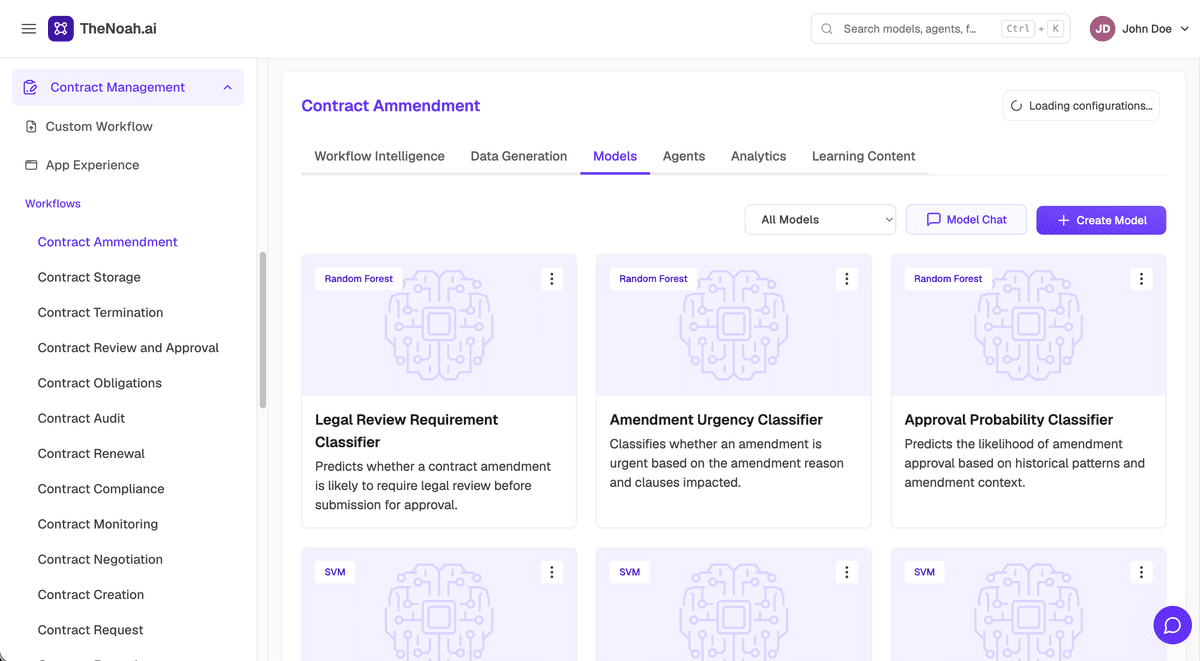The width and height of the screenshot is (1200, 661).
Task: Click the Loading configurations button
Action: tap(1081, 106)
